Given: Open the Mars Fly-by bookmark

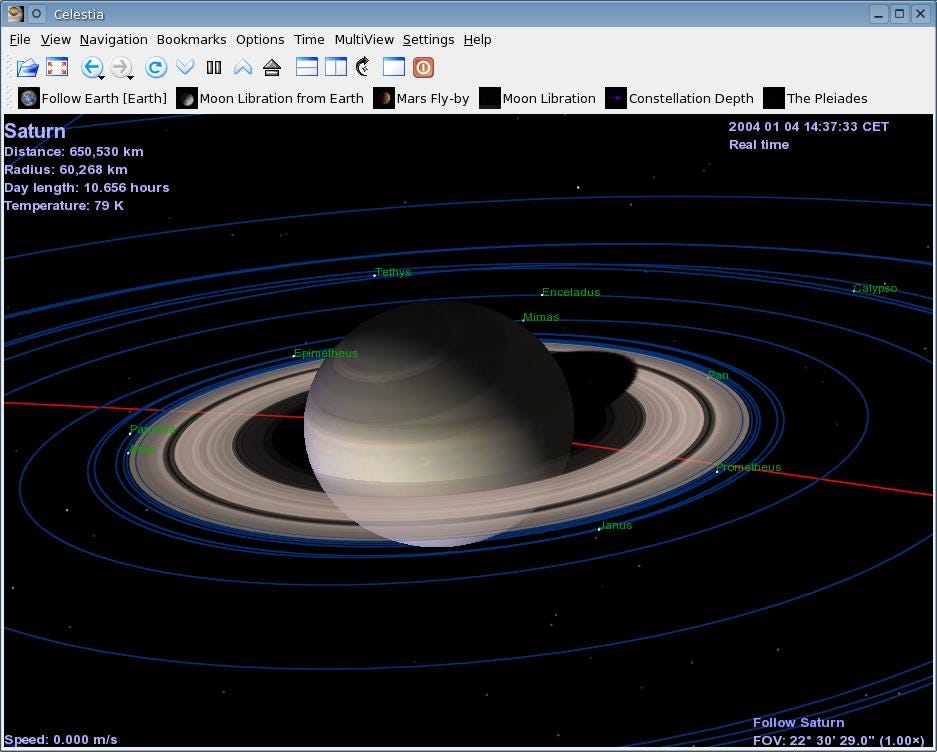Looking at the screenshot, I should [421, 98].
